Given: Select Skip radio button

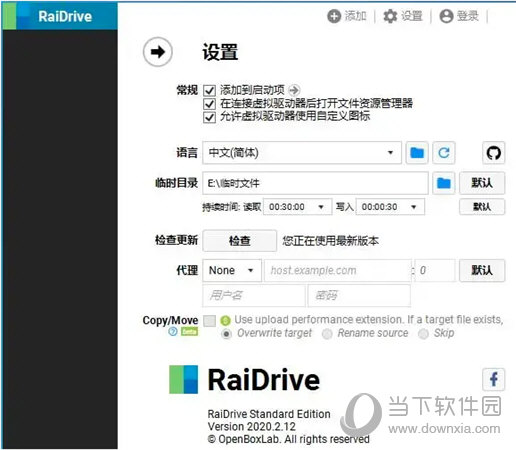Looking at the screenshot, I should [423, 334].
